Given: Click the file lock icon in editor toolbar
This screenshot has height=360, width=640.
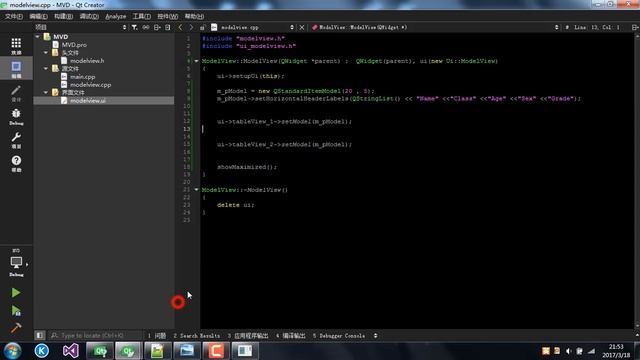Looking at the screenshot, I should point(202,27).
